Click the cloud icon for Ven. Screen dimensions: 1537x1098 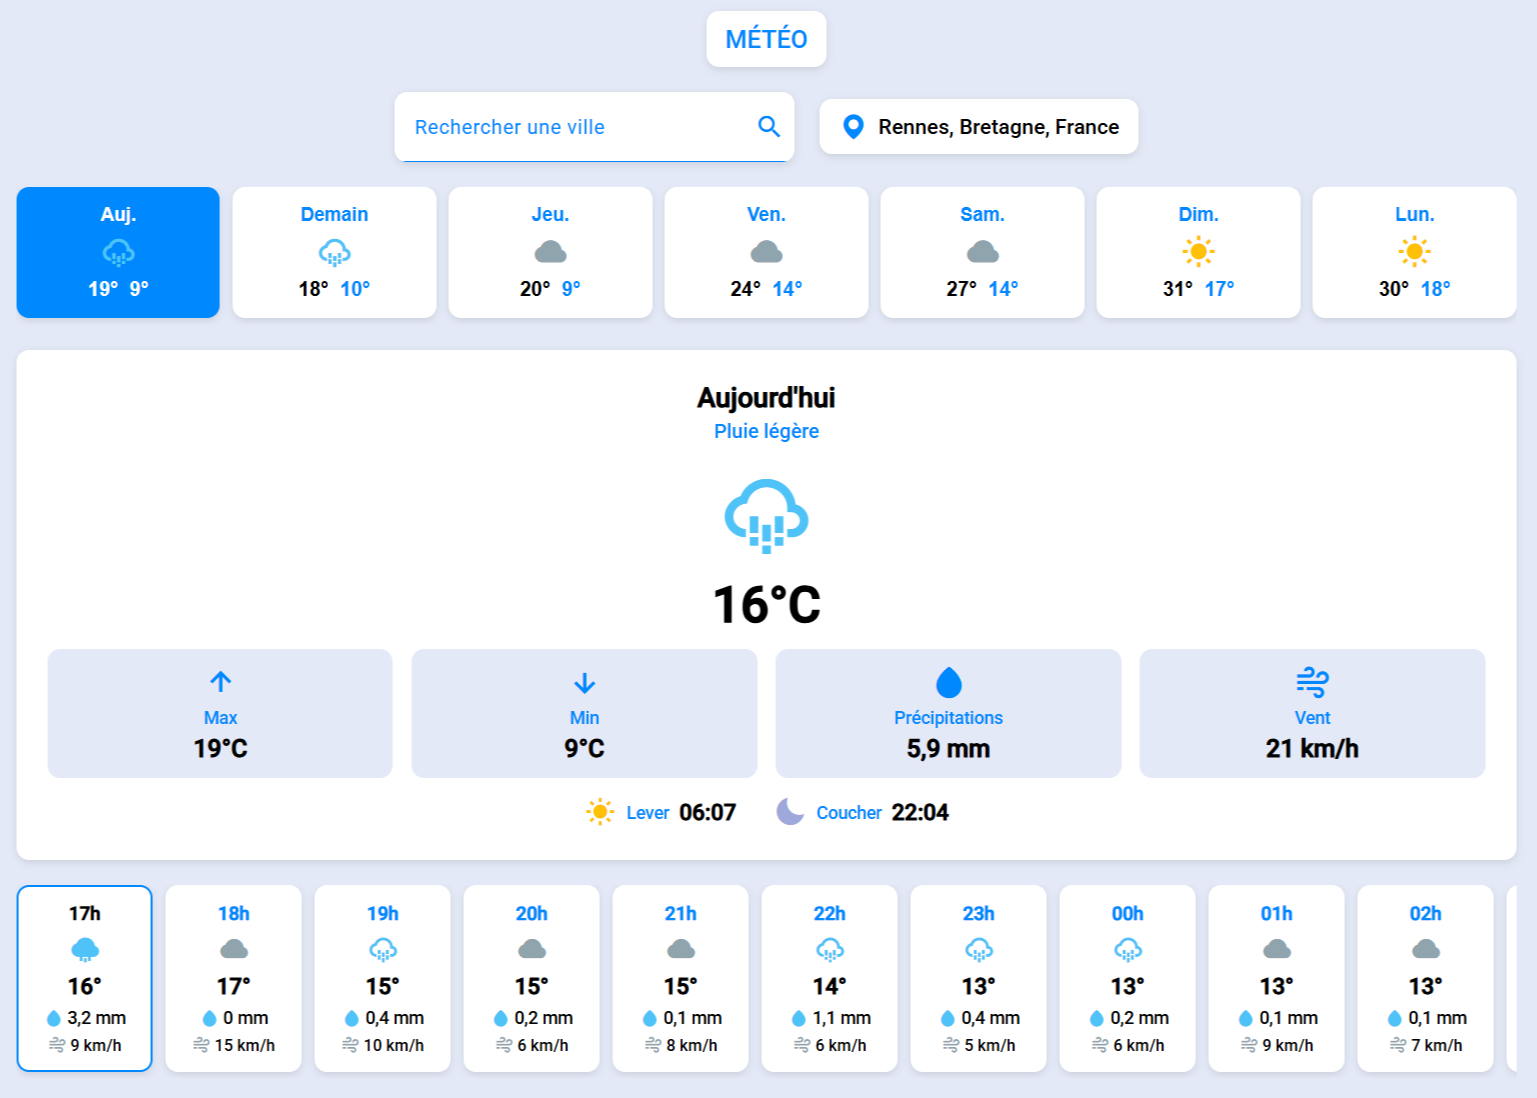766,252
